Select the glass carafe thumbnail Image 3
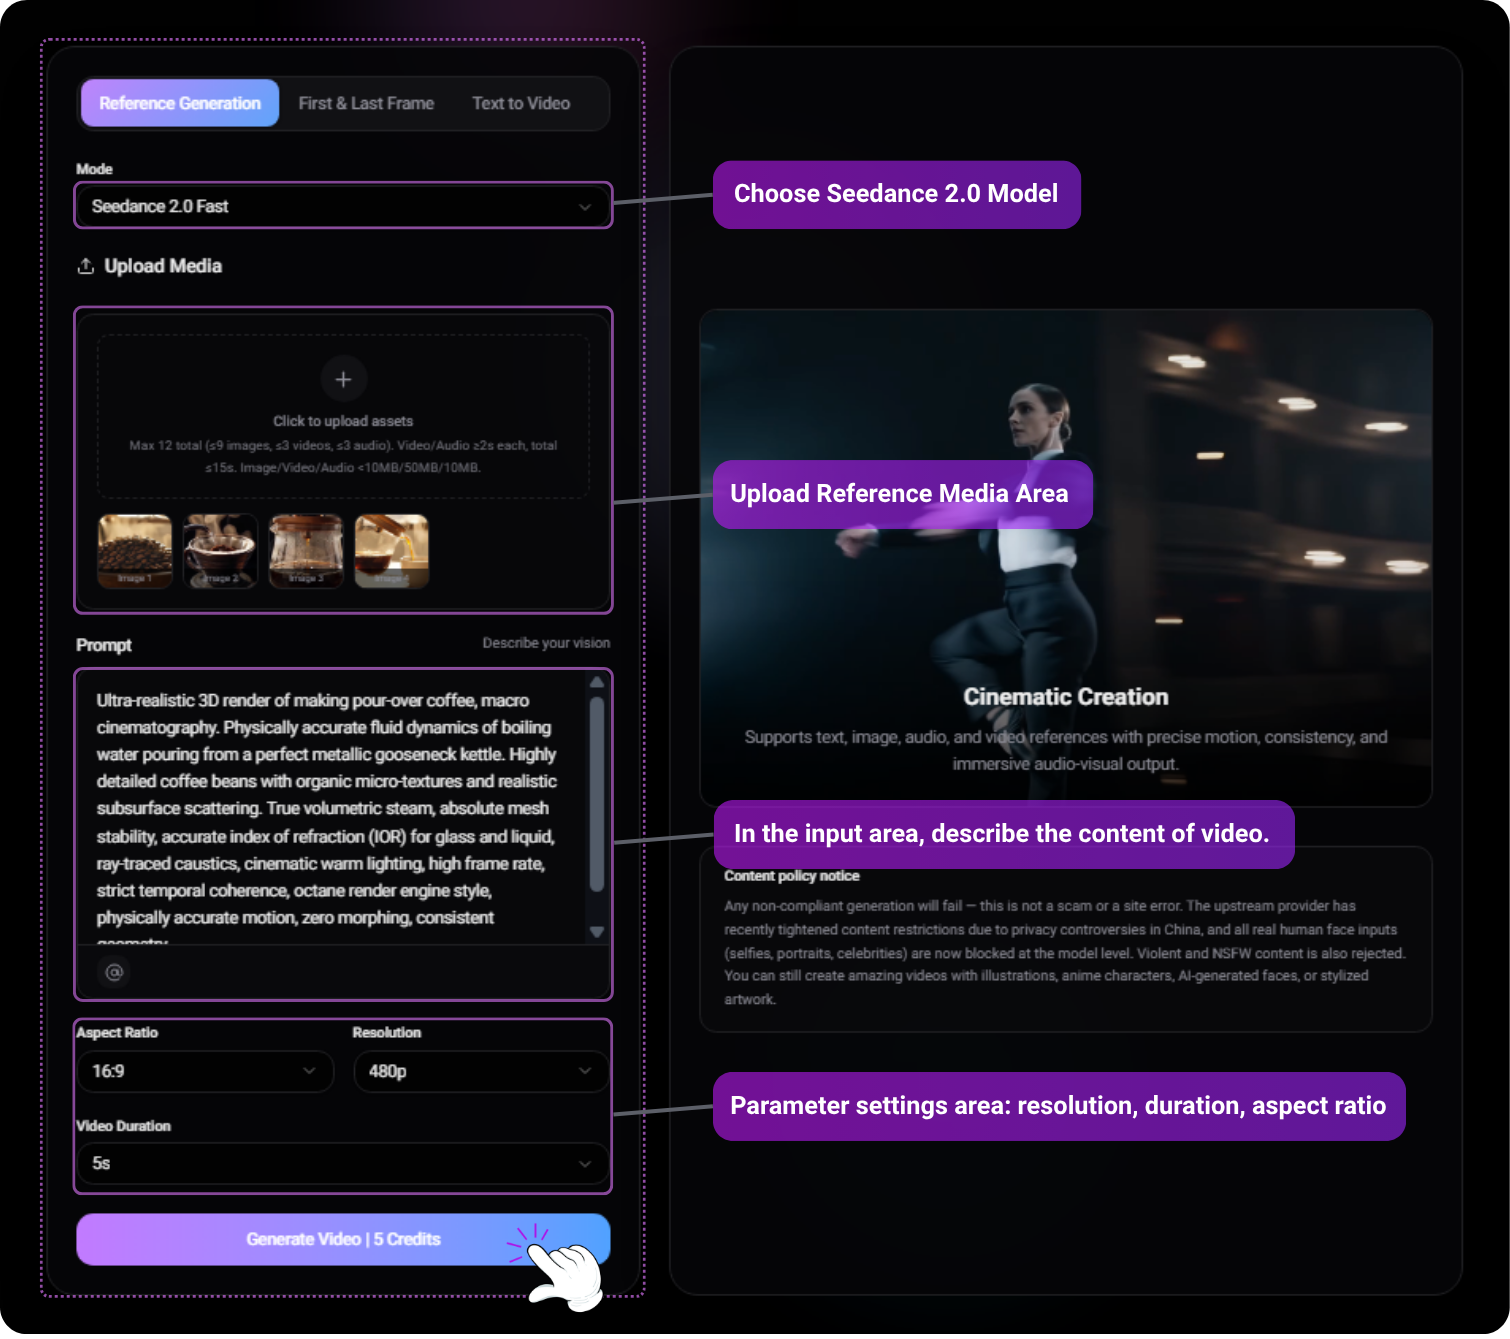This screenshot has height=1339, width=1510. [306, 551]
